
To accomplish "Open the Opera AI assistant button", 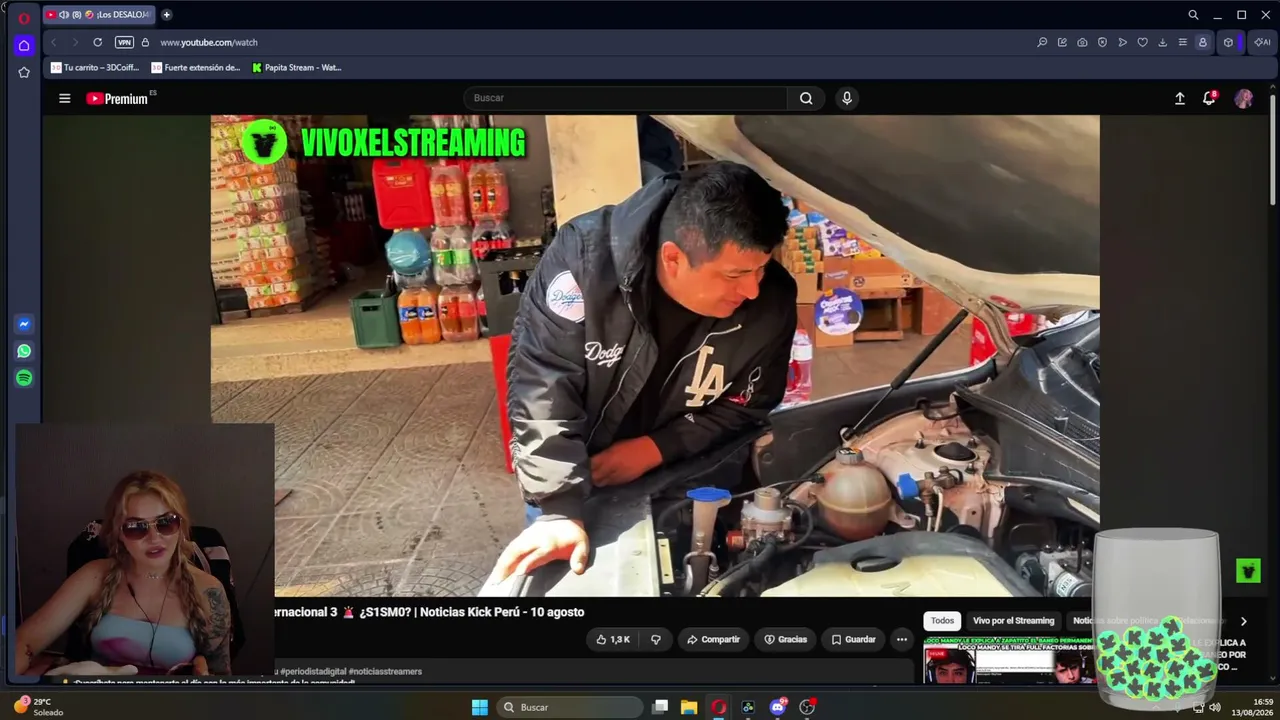I will tap(1262, 42).
